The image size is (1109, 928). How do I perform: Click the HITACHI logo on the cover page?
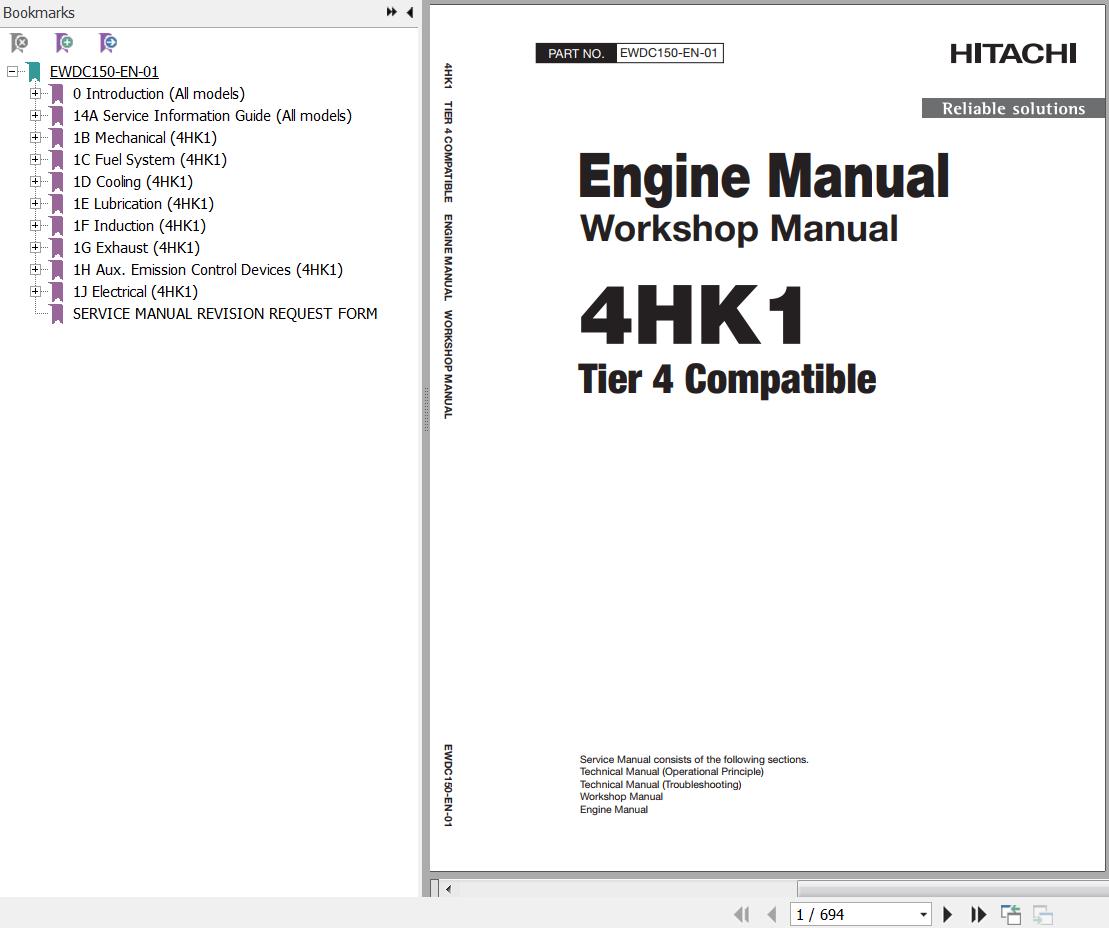pos(1013,53)
